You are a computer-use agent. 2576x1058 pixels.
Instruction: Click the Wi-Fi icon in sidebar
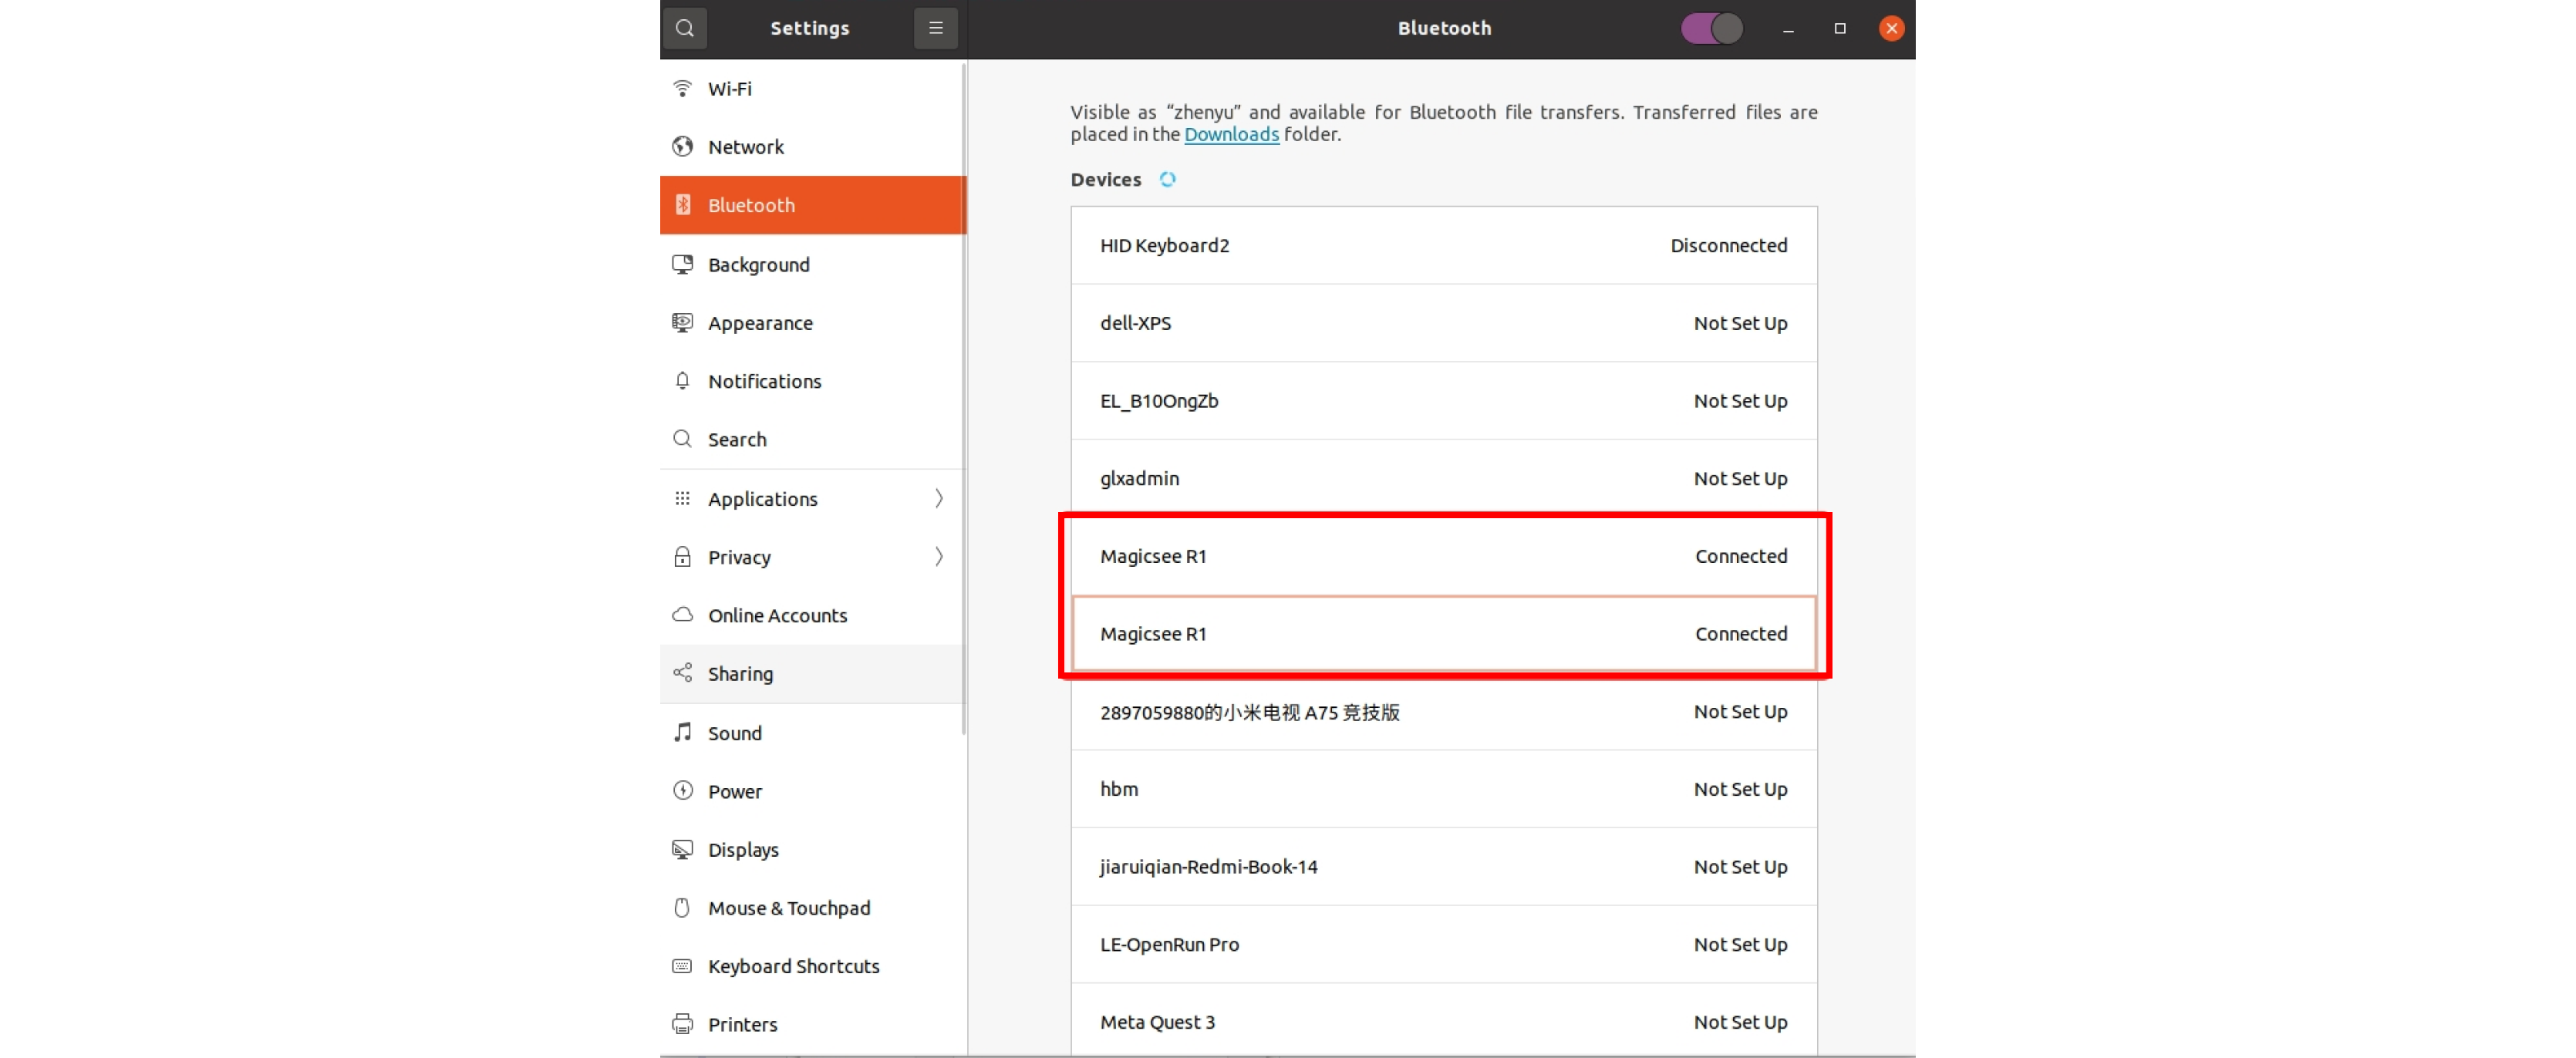(x=682, y=89)
